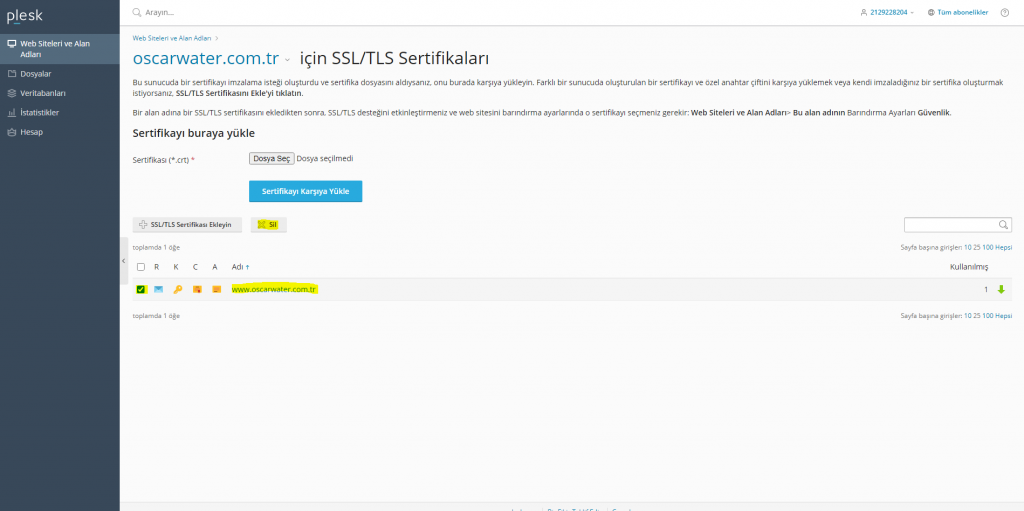
Task: Show Hepsi entries, bottom pager
Action: pos(1004,316)
